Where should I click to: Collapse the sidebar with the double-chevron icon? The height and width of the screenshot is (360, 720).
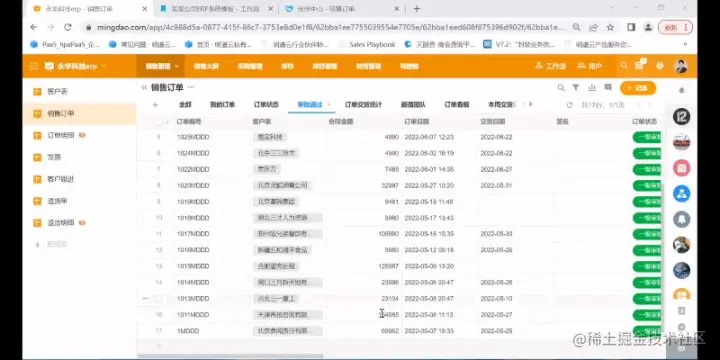[x=144, y=87]
